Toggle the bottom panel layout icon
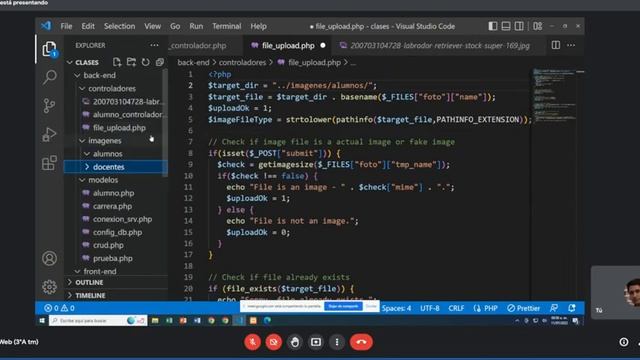Screen dimensions: 640x360 (x=506, y=26)
